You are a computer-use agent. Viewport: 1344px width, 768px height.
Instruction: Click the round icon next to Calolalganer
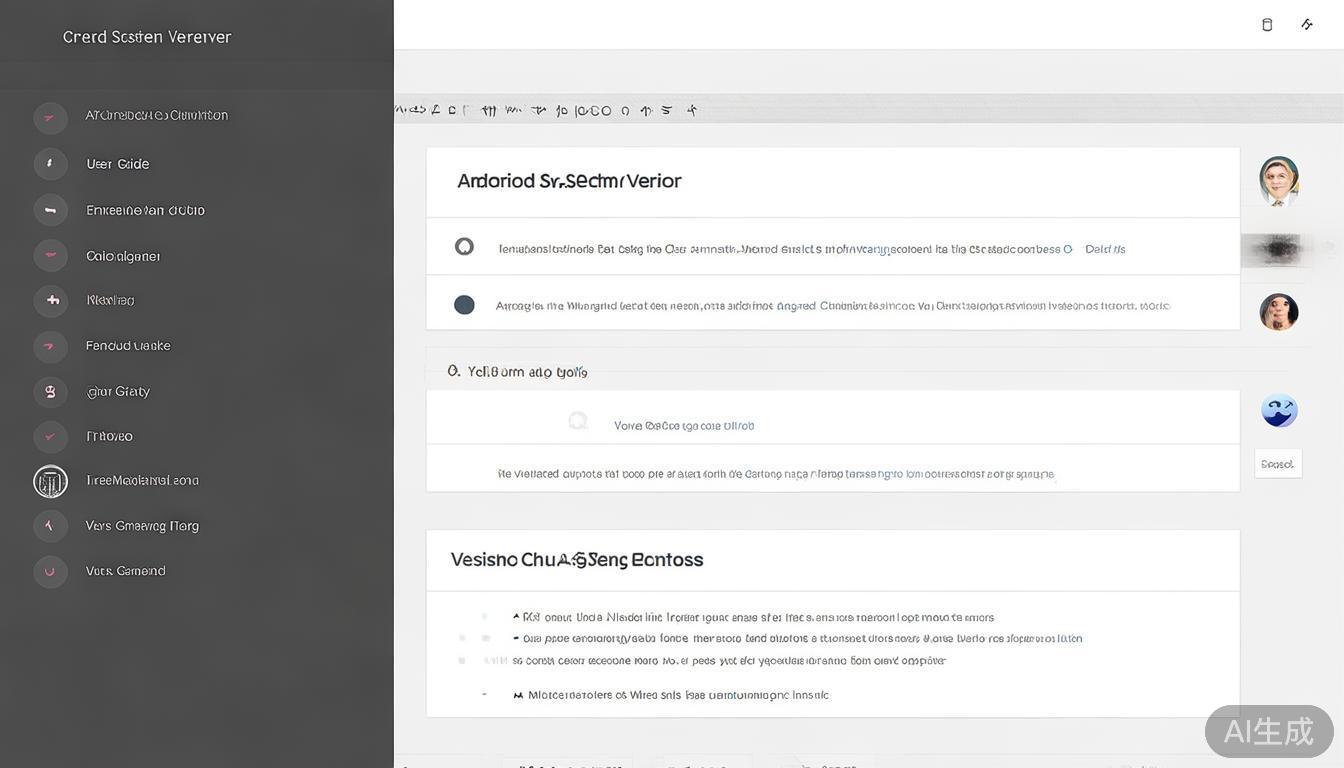pos(50,256)
